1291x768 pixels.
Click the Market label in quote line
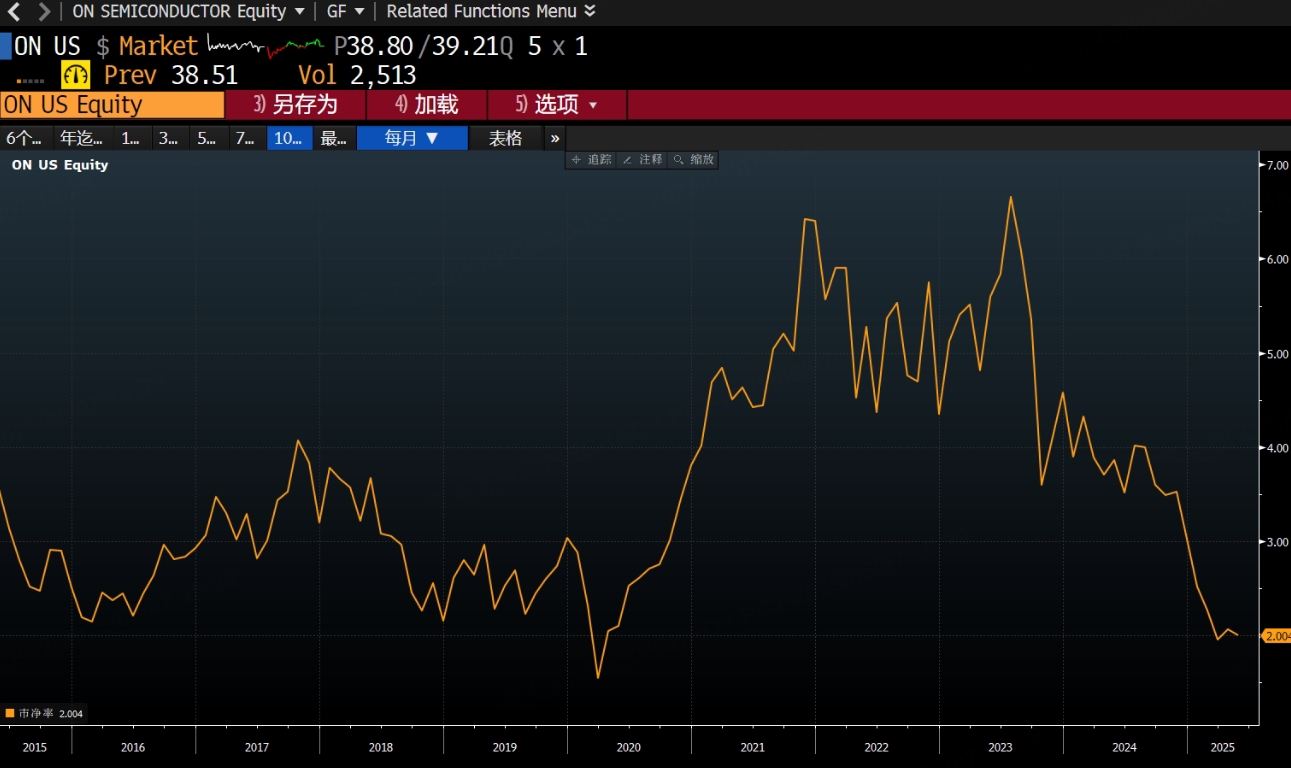pos(158,46)
